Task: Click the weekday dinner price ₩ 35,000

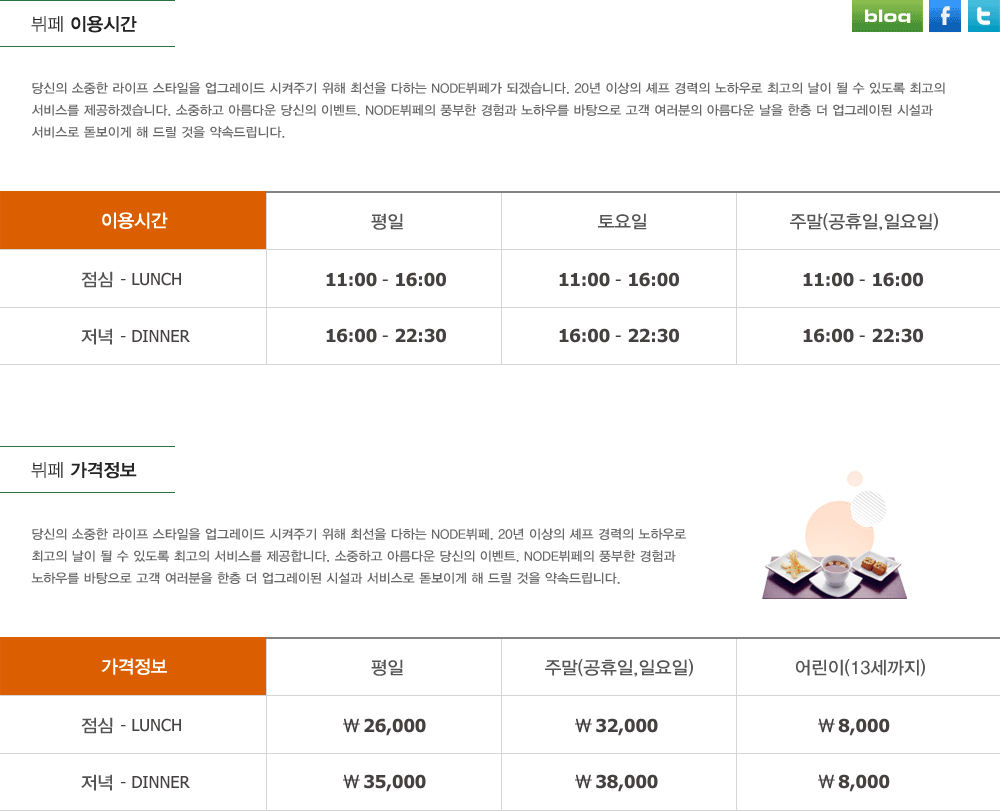Action: click(385, 782)
